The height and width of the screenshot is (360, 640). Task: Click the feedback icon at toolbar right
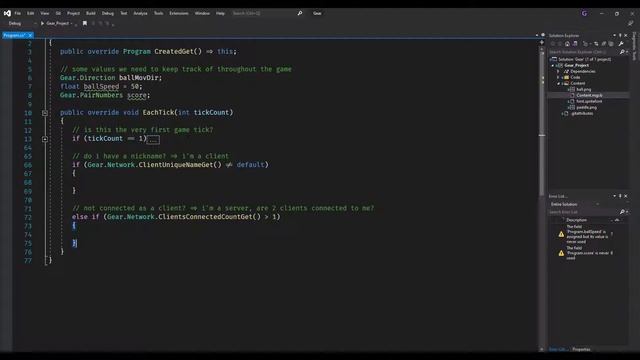631,23
